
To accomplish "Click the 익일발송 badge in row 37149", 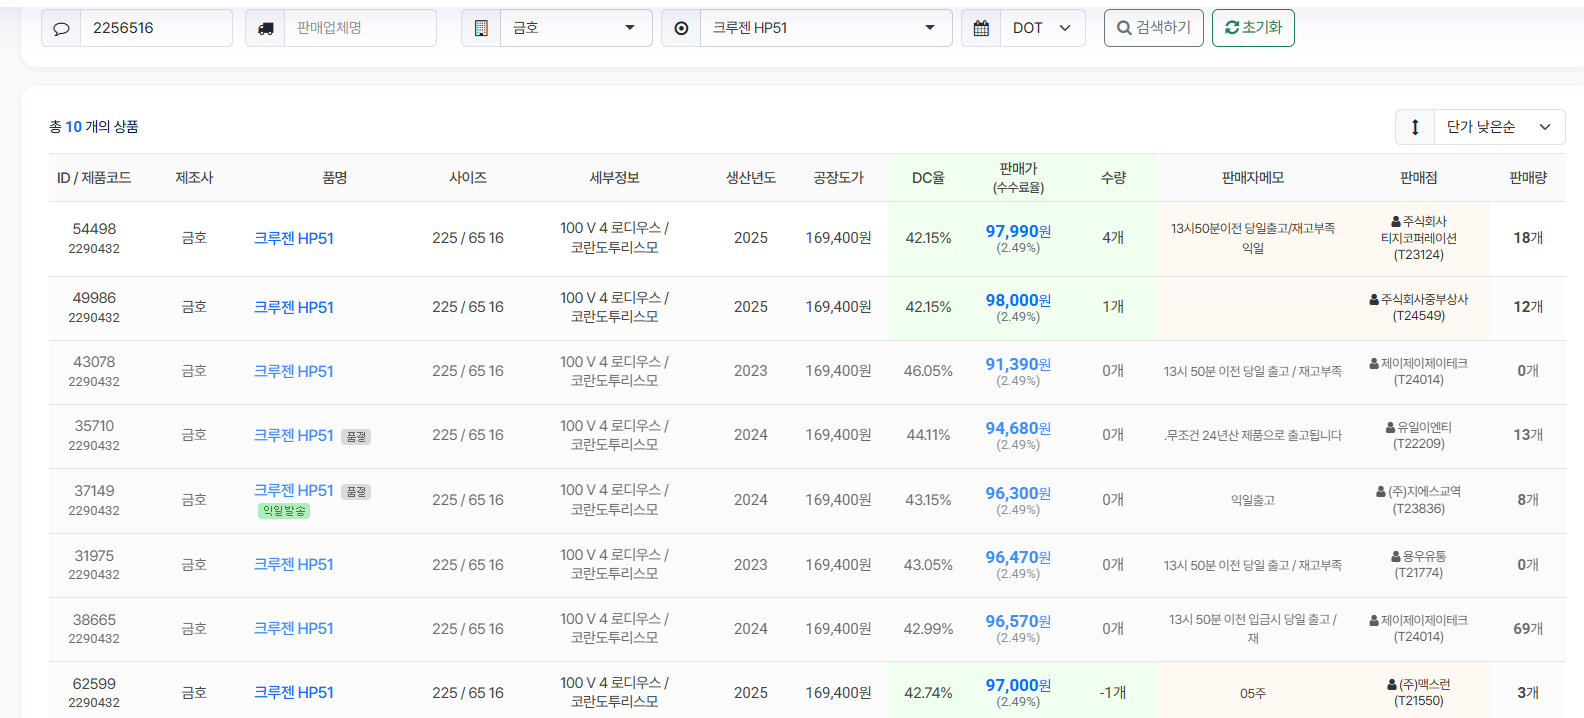I will click(x=284, y=511).
